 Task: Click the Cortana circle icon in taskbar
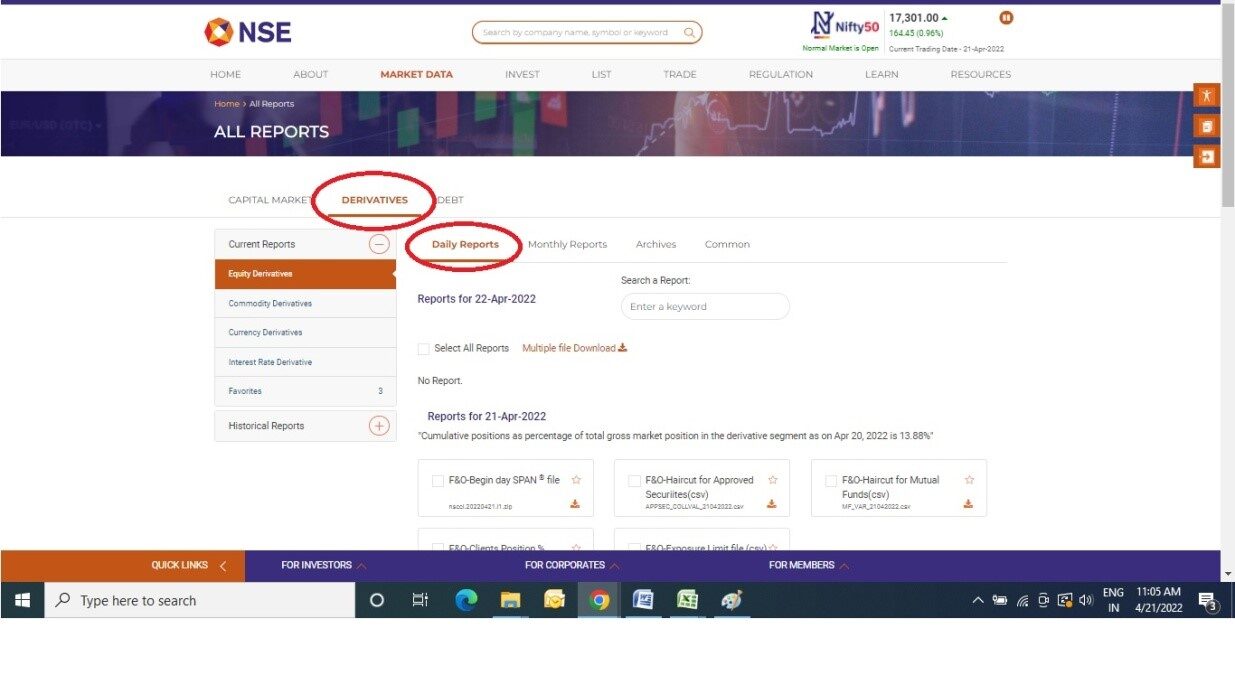[x=377, y=600]
